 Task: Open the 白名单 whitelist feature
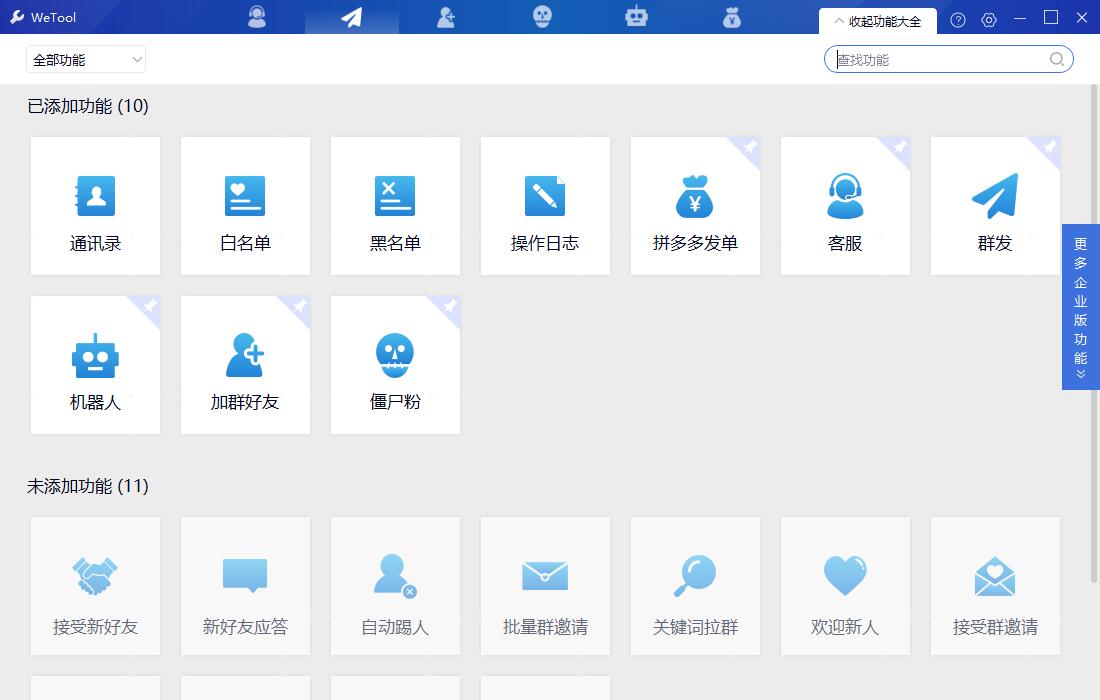pos(245,206)
